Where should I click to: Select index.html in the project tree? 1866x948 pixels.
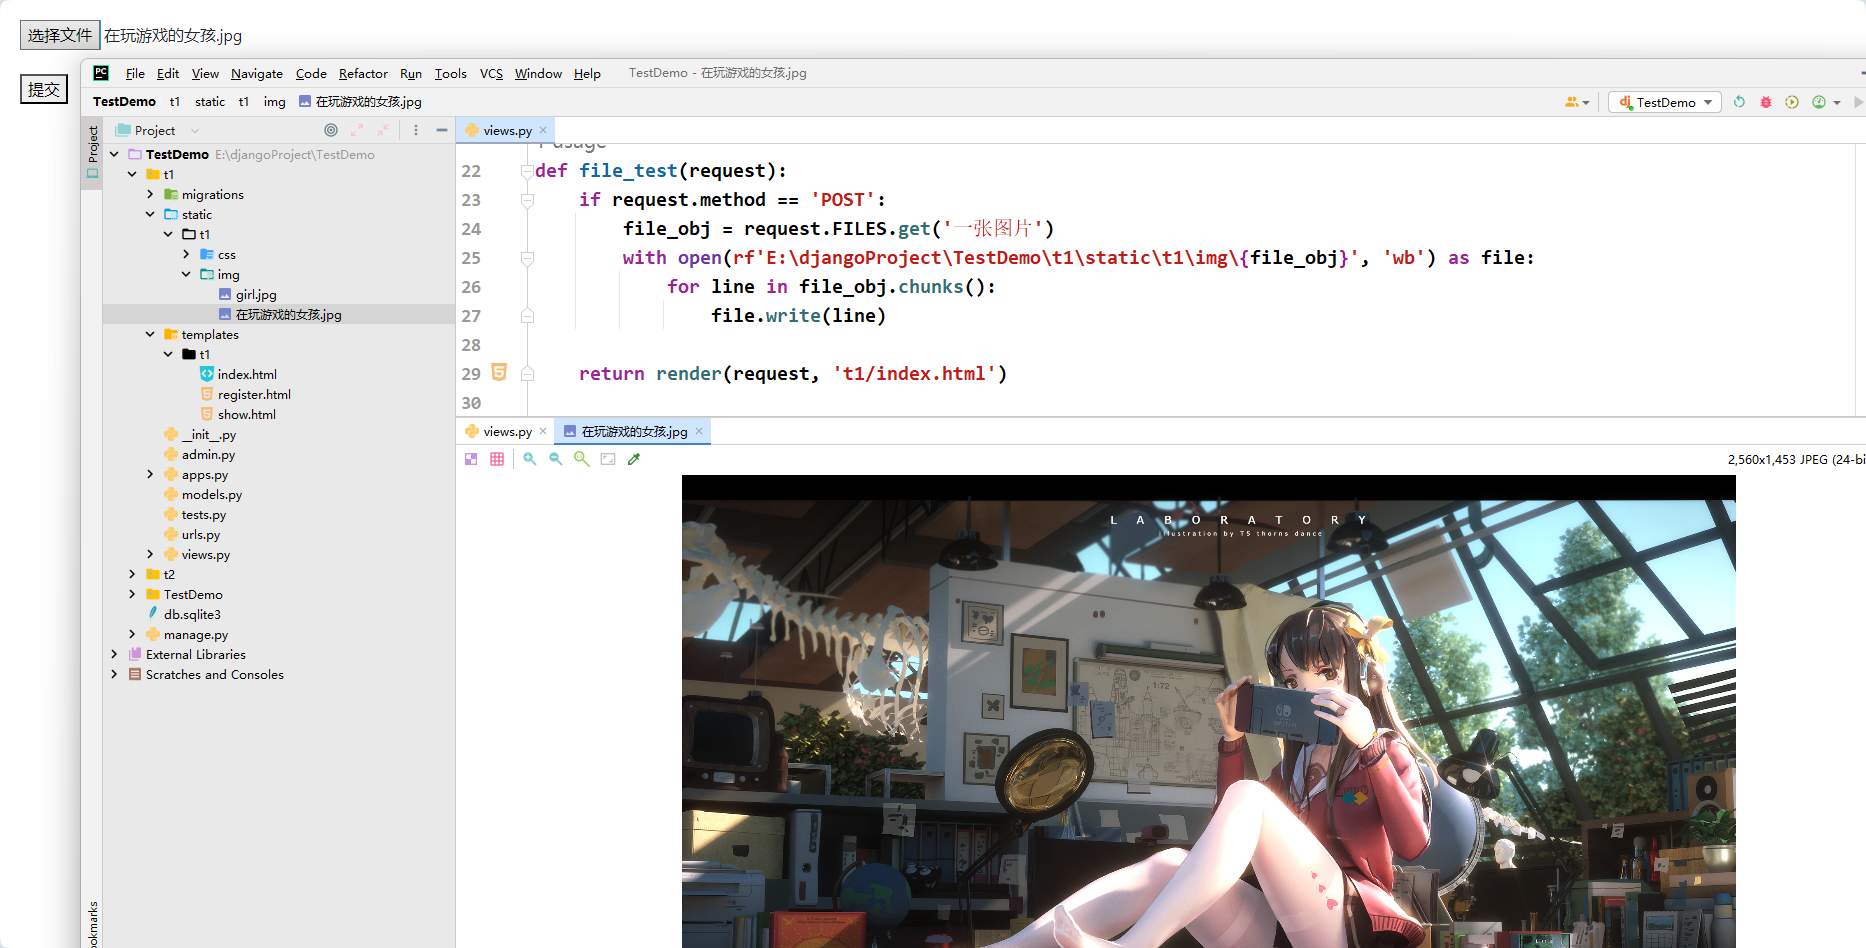click(x=247, y=374)
